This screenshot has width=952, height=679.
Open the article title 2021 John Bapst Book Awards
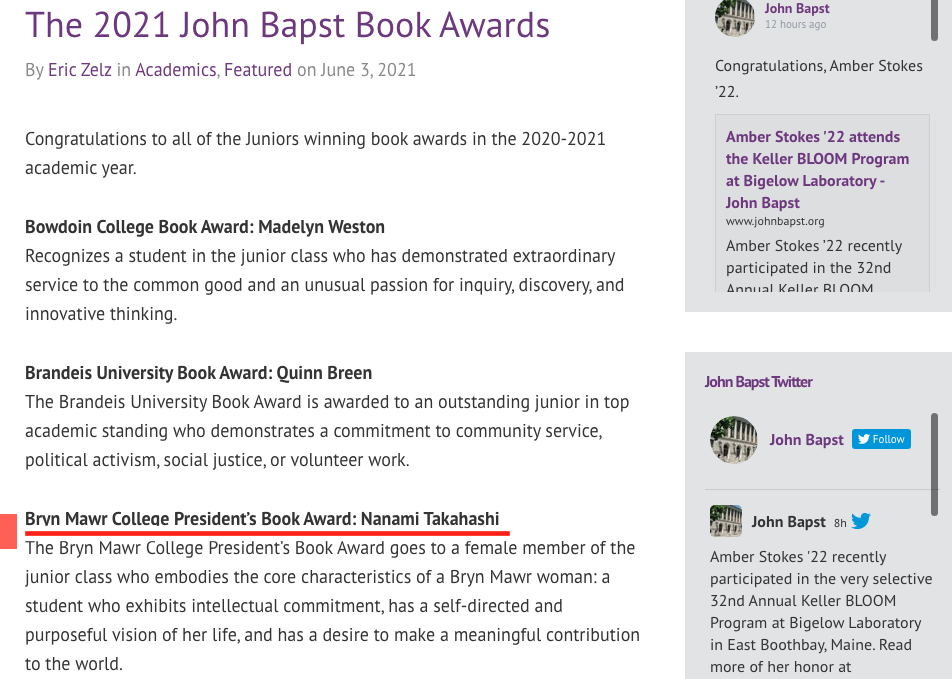(287, 25)
